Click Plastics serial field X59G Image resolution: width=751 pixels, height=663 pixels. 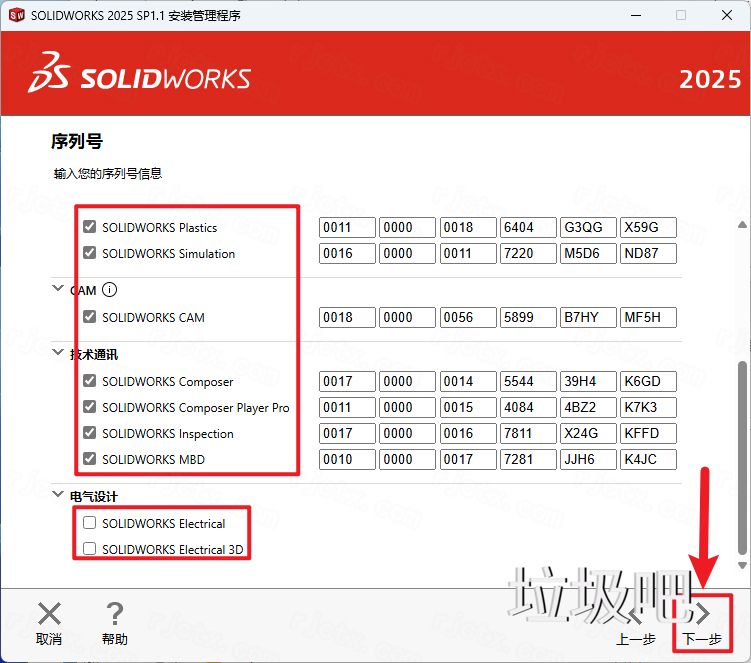click(649, 227)
